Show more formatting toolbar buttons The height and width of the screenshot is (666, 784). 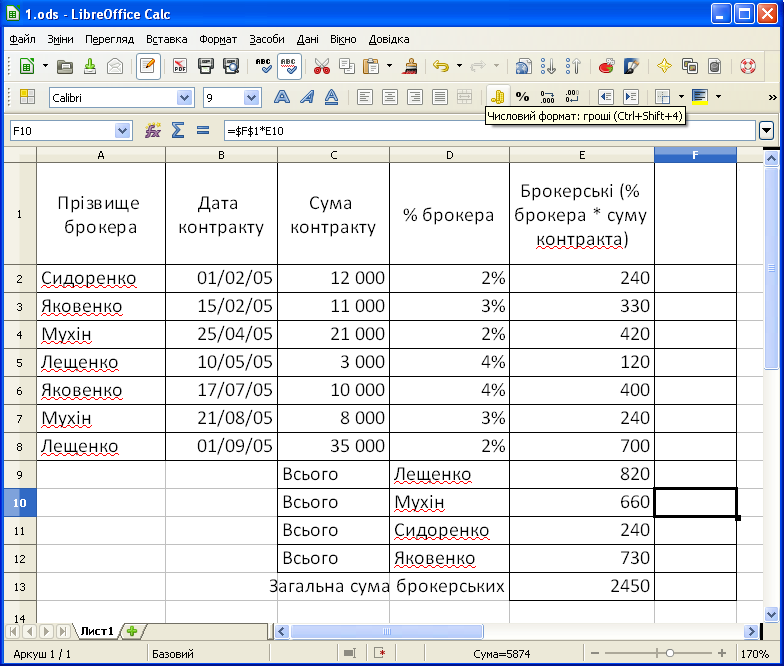[772, 97]
